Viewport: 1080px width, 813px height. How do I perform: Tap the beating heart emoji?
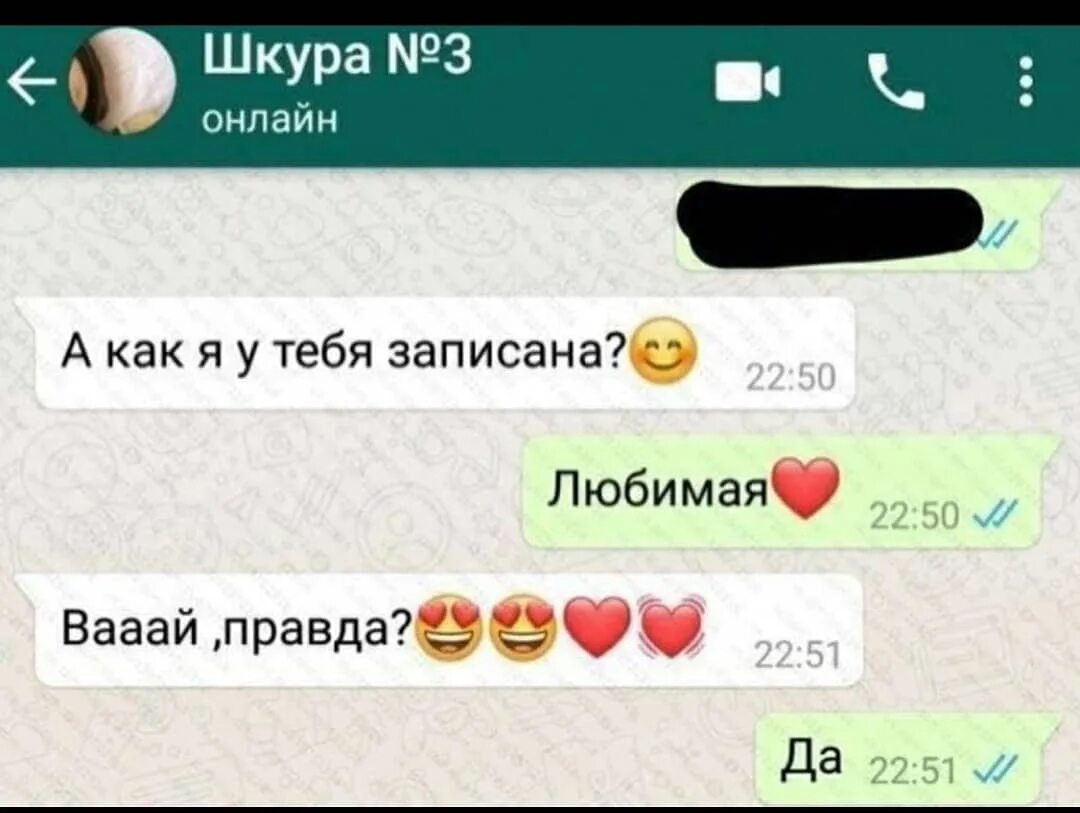coord(671,626)
